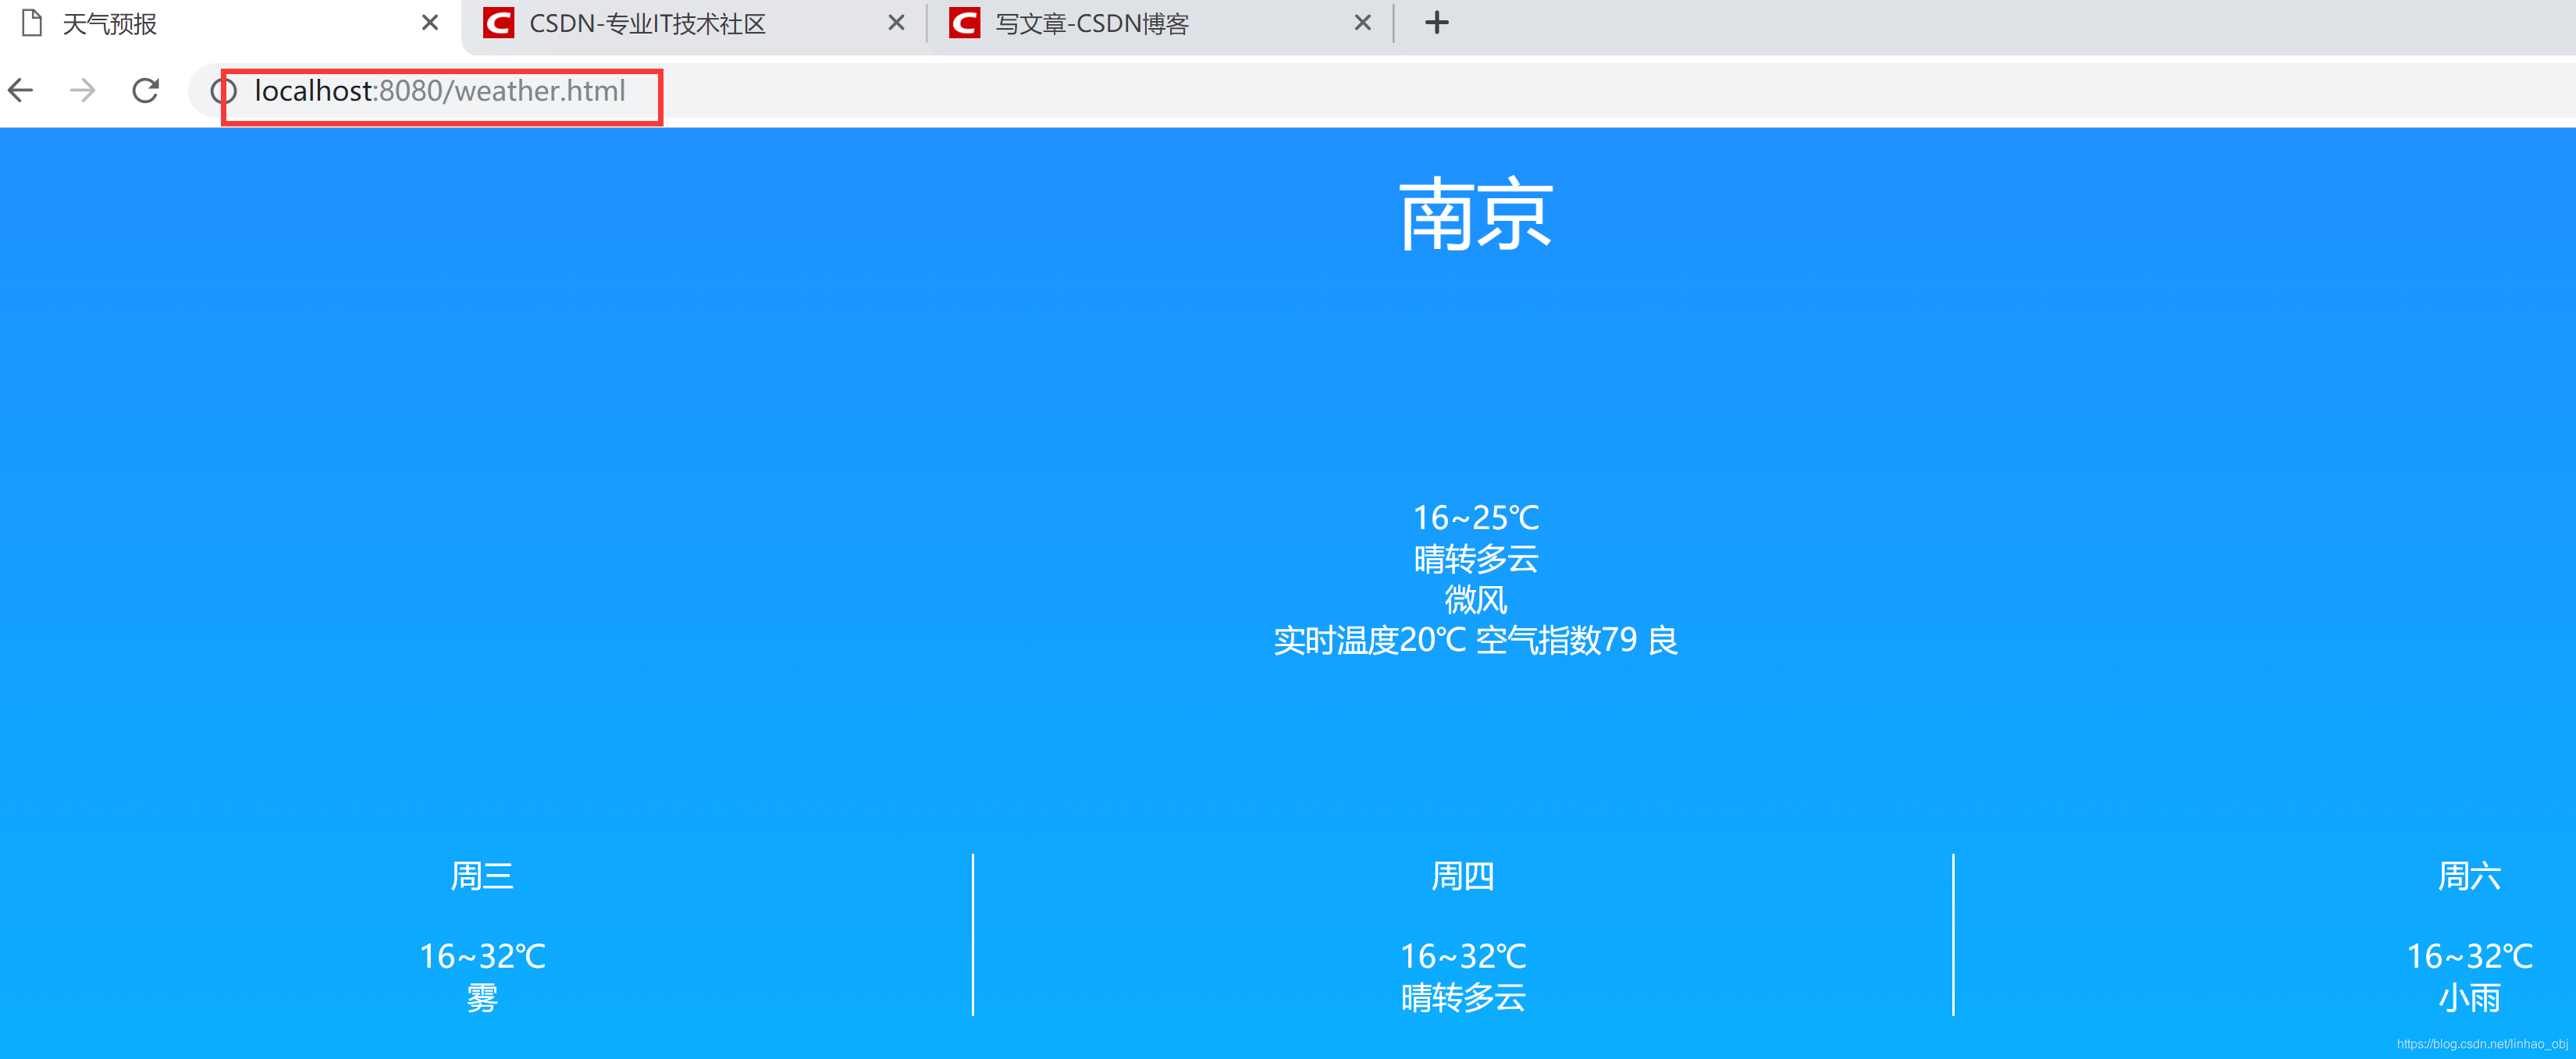The width and height of the screenshot is (2576, 1059).
Task: Click 周六 temperature 16~32℃
Action: pyautogui.click(x=2469, y=957)
